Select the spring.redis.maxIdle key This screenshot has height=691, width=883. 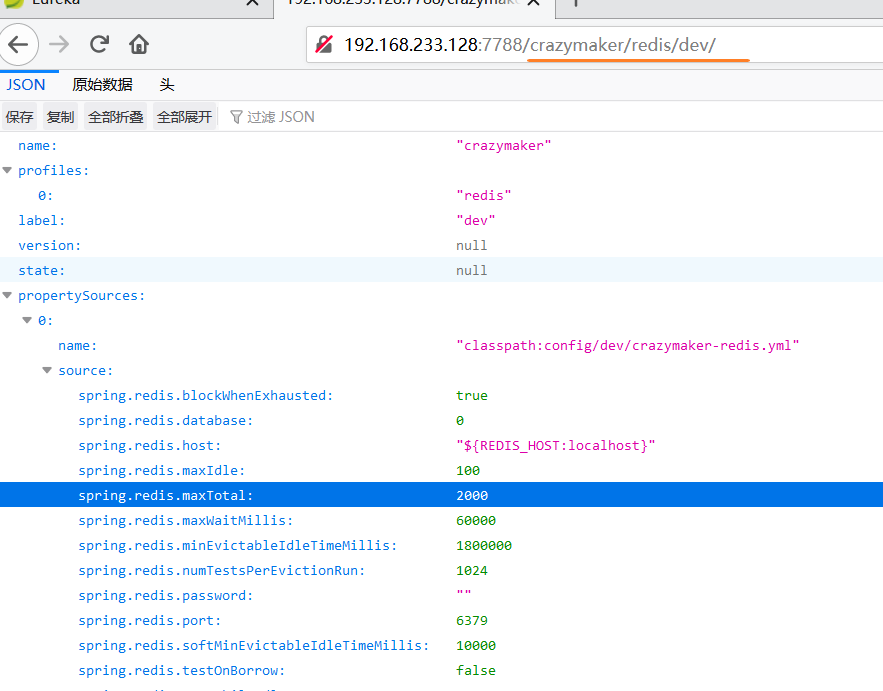[162, 470]
